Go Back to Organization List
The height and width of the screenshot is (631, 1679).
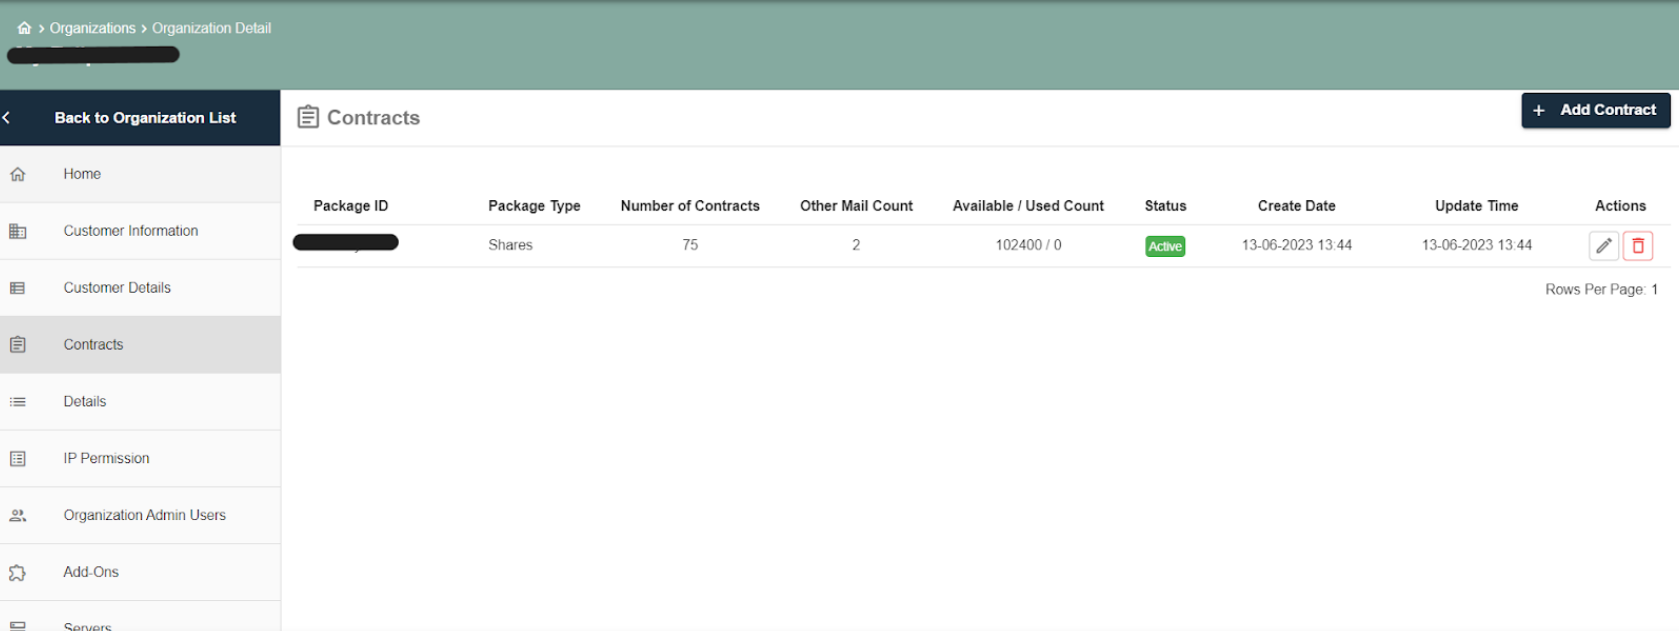[145, 118]
